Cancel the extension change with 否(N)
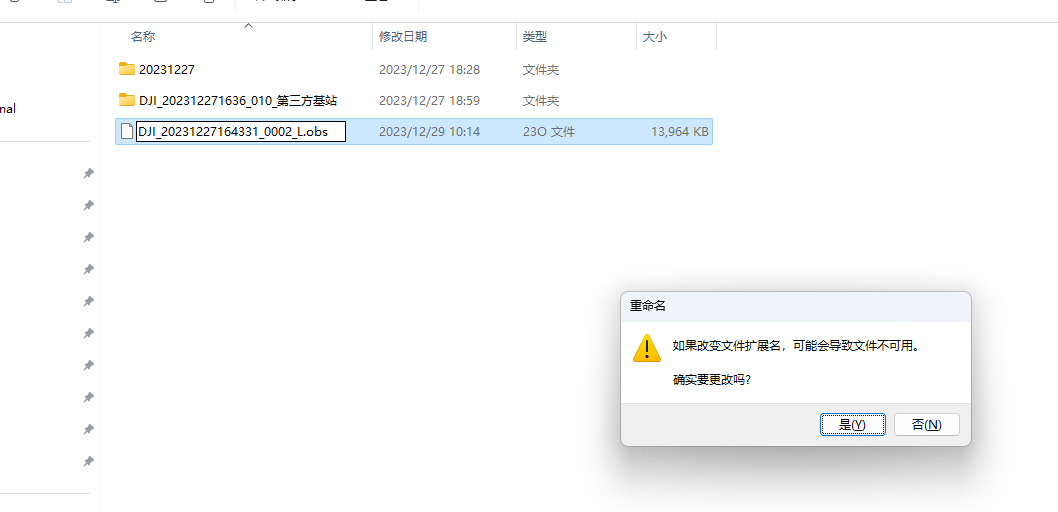This screenshot has width=1058, height=512. pyautogui.click(x=926, y=424)
